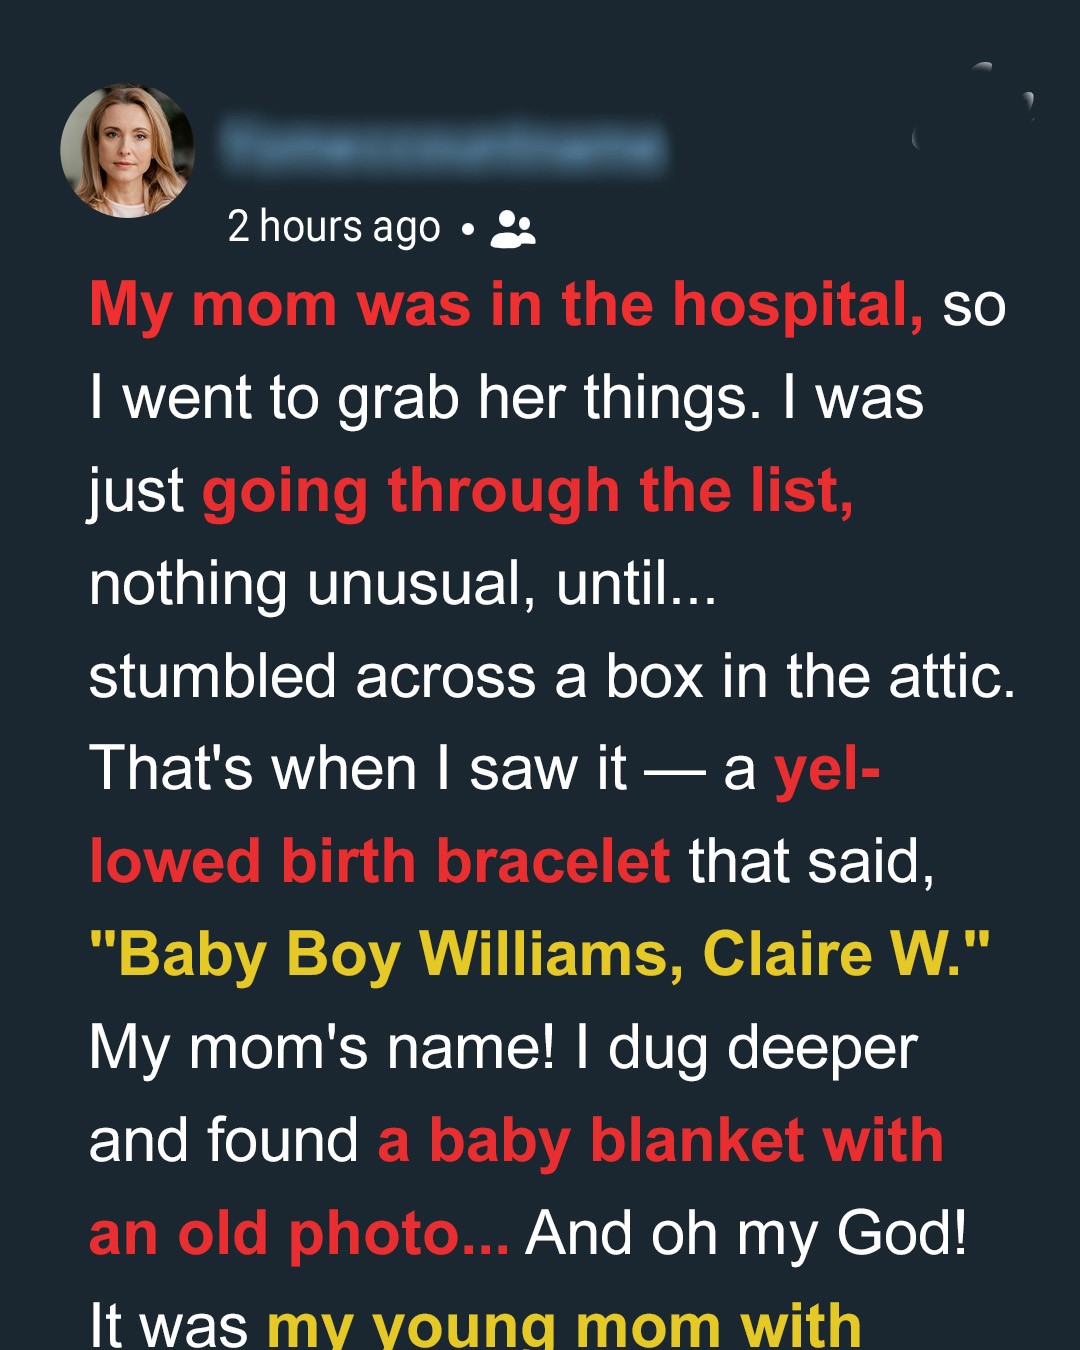Screen dimensions: 1080x1350
Task: Open the poster's profile picture
Action: [x=127, y=150]
